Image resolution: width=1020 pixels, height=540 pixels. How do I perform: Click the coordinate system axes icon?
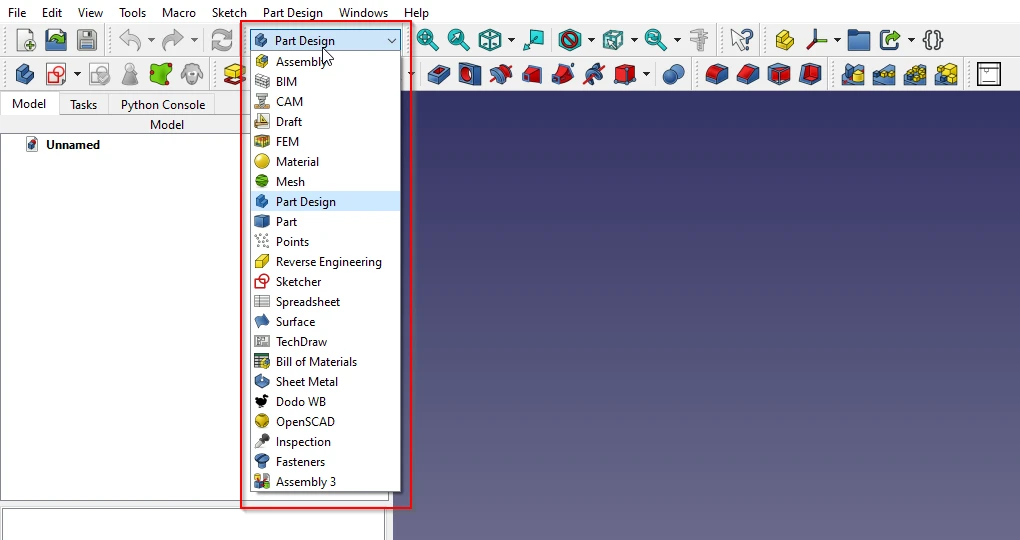pos(816,40)
